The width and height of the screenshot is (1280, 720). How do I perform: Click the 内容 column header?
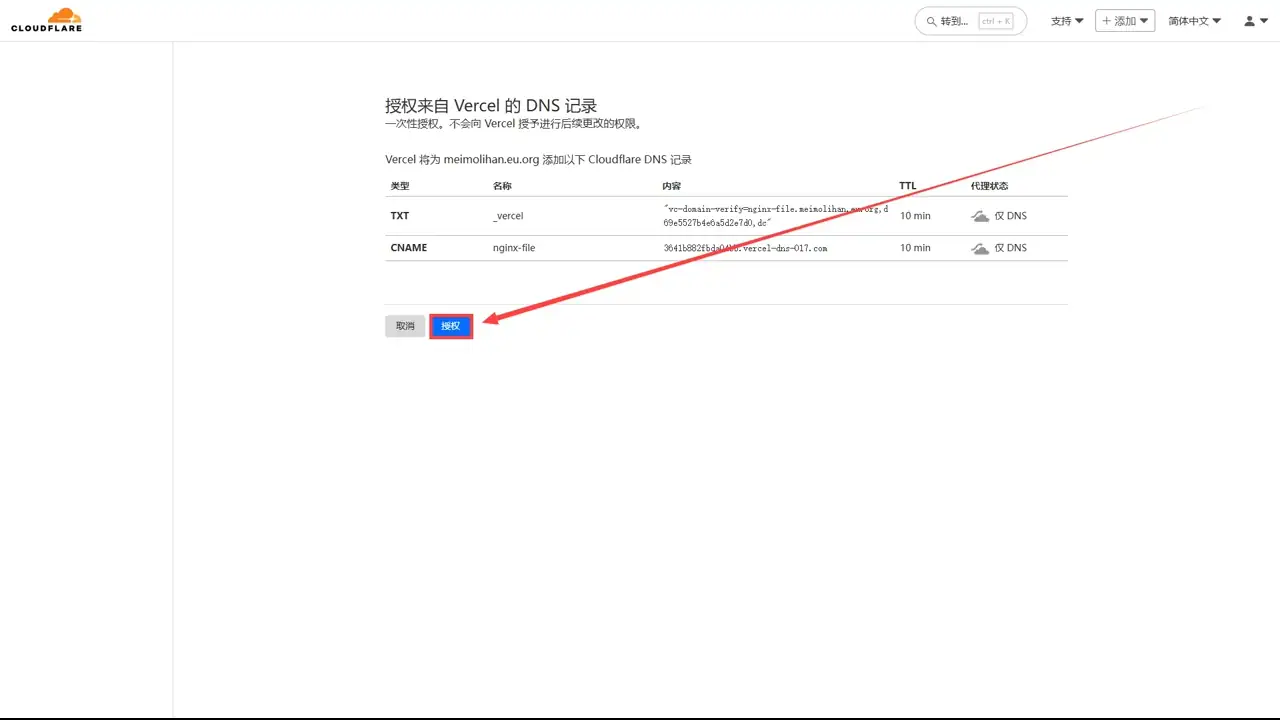pyautogui.click(x=672, y=186)
